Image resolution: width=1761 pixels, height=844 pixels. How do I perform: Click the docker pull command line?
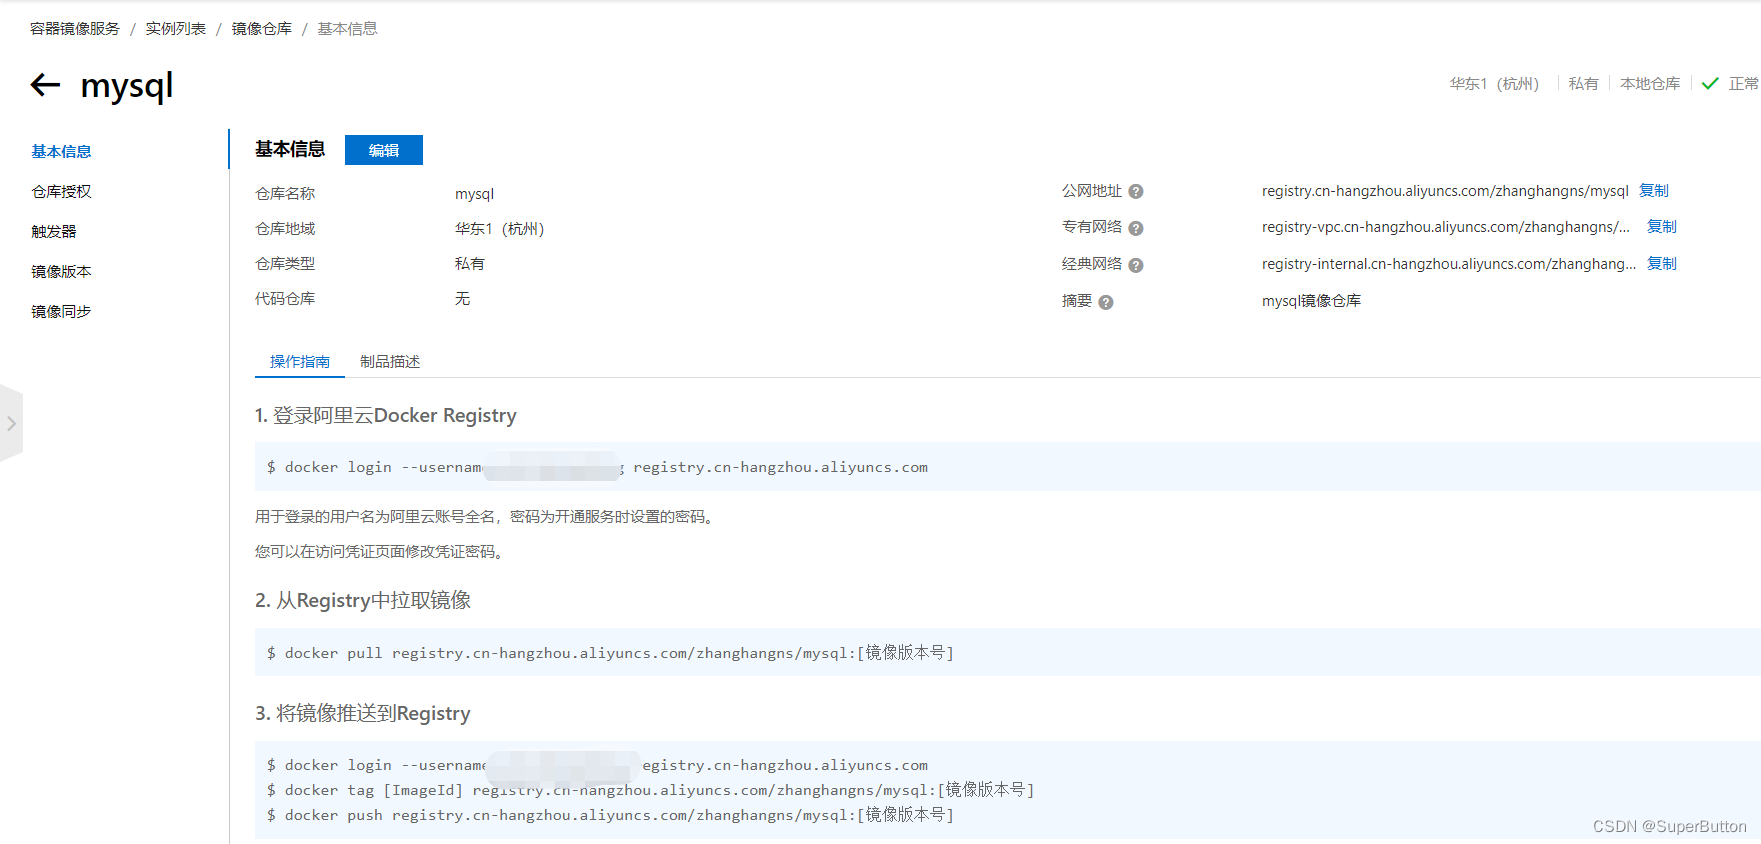point(610,653)
